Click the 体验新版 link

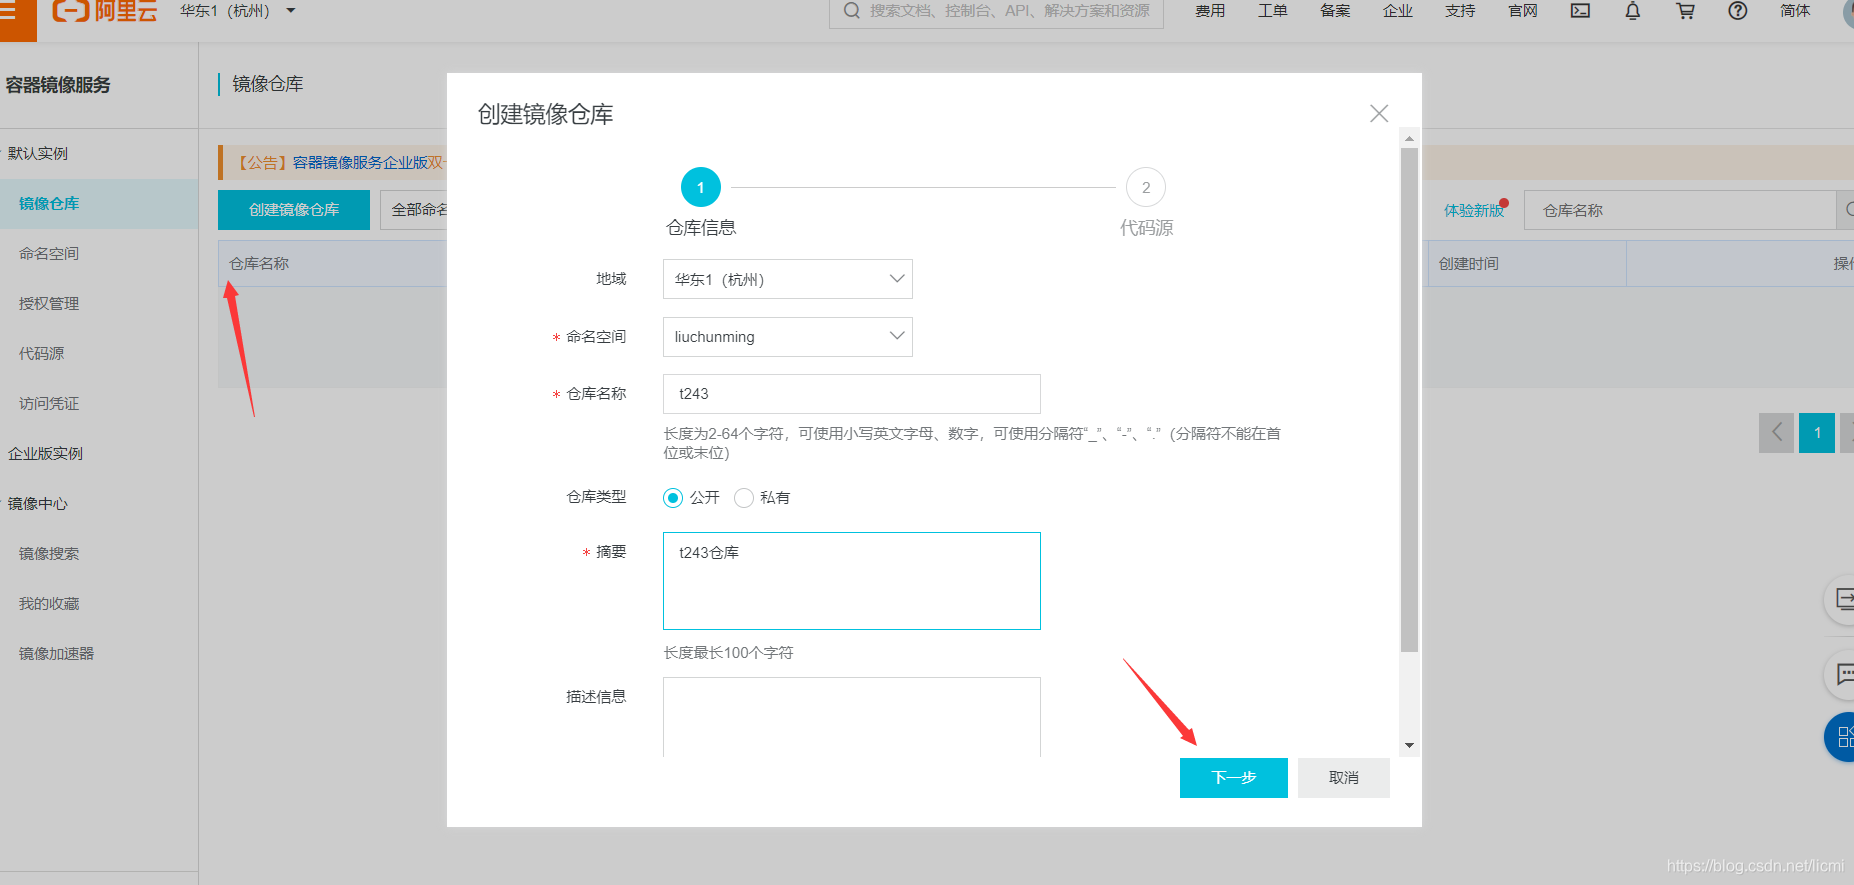[x=1474, y=210]
